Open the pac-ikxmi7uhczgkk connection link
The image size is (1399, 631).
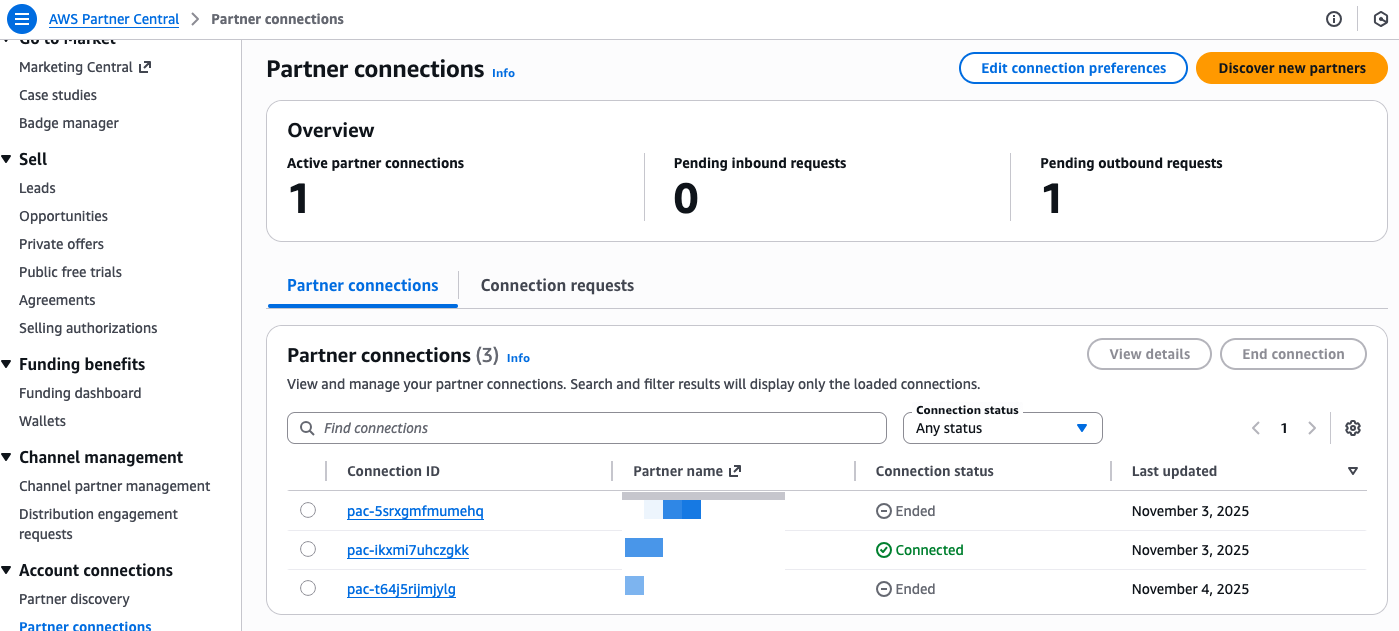(408, 550)
